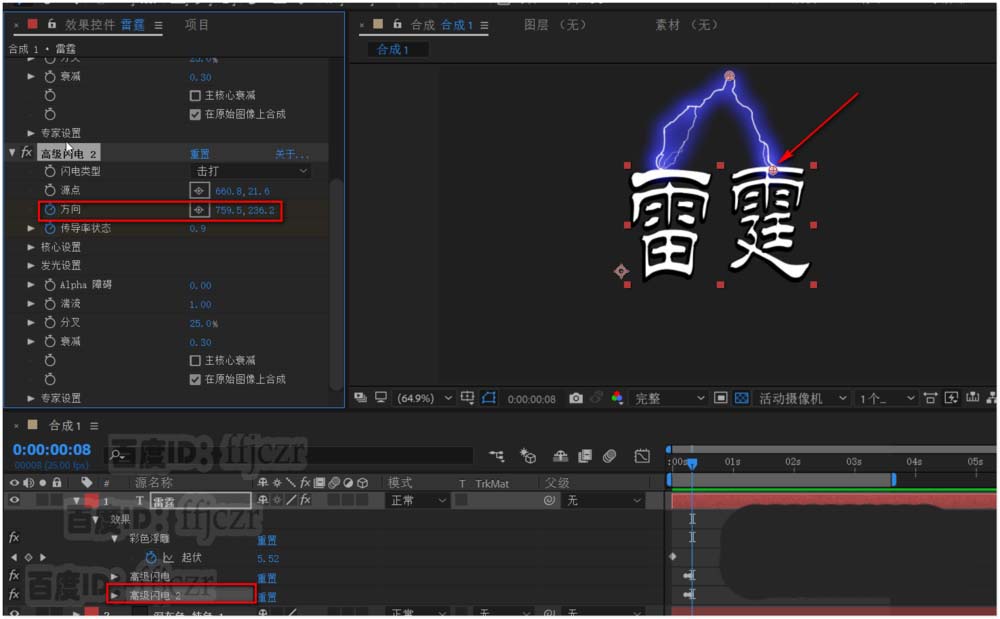Open the 合成 合成1 panel menu icon
1000x619 pixels.
tap(485, 25)
